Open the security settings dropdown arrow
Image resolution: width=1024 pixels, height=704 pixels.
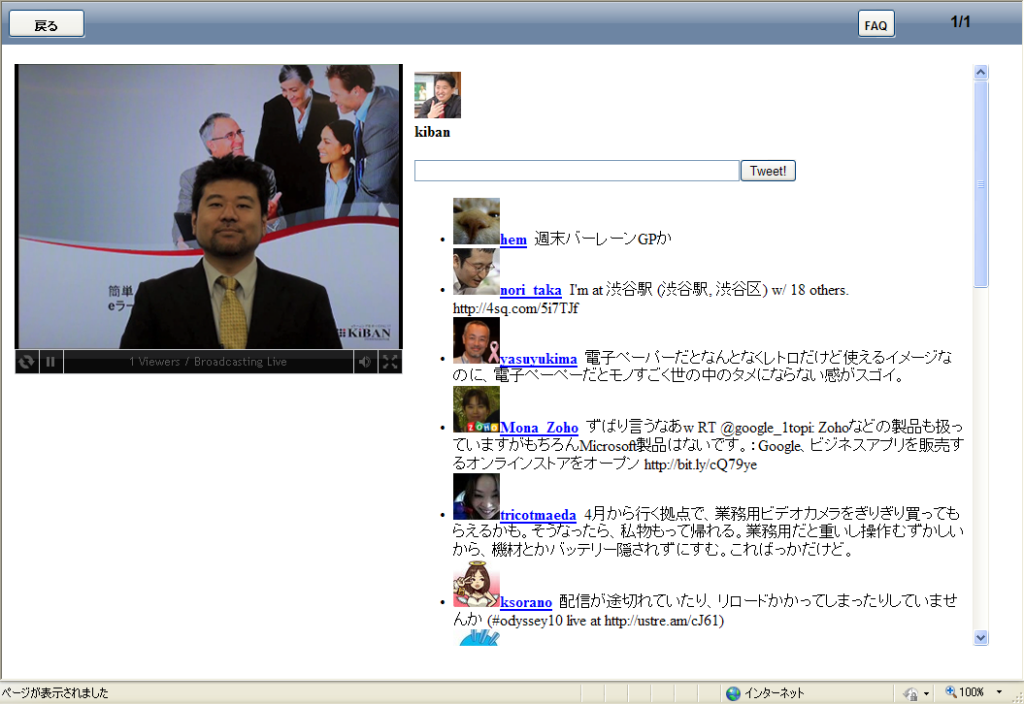coord(926,691)
